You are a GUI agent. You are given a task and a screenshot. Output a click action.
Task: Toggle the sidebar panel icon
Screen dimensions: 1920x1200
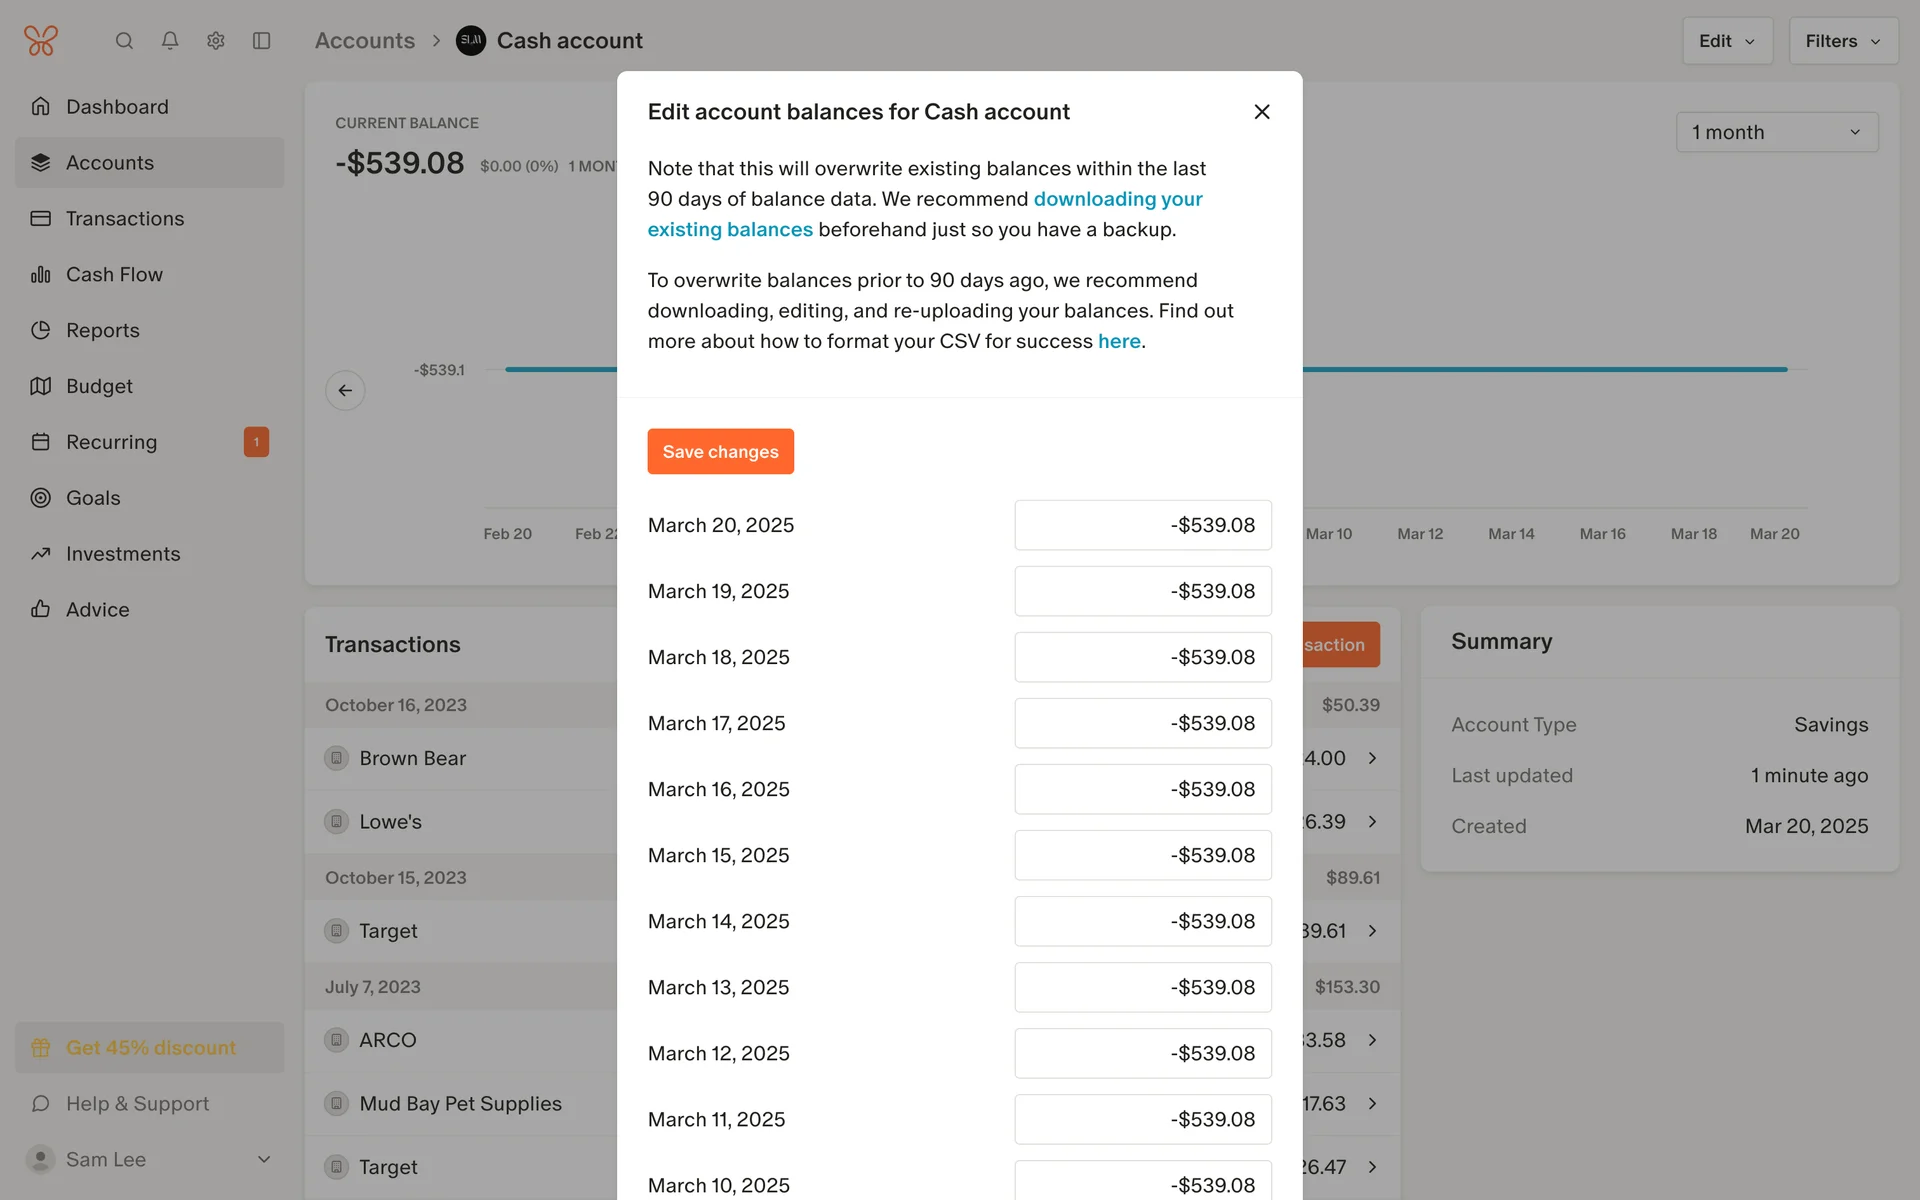click(262, 41)
